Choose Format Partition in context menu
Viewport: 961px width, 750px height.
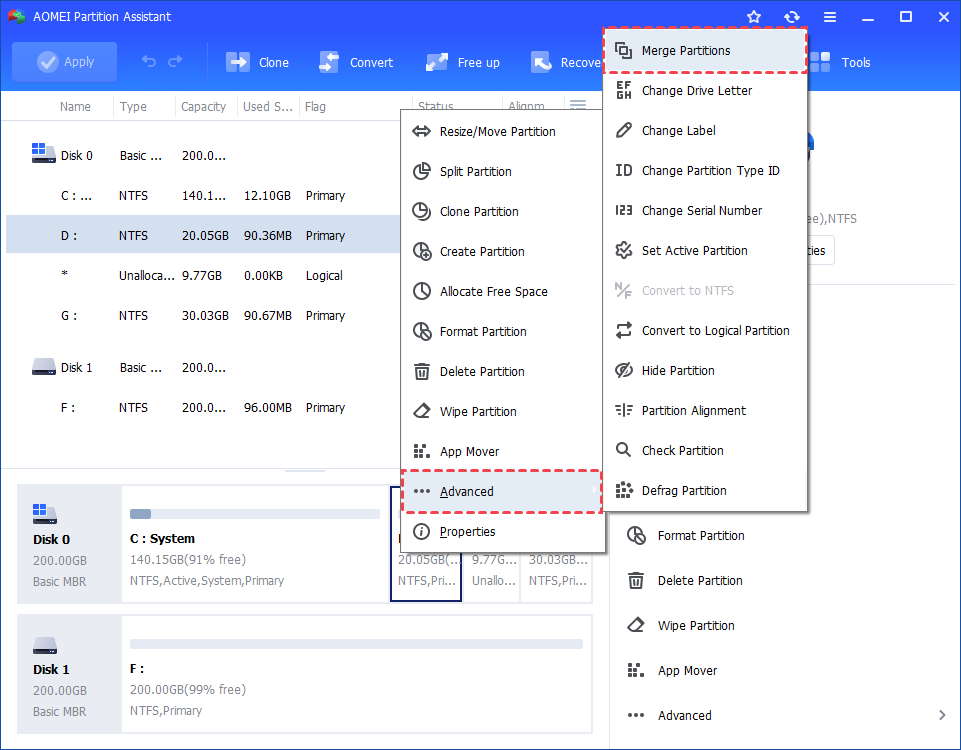point(503,331)
